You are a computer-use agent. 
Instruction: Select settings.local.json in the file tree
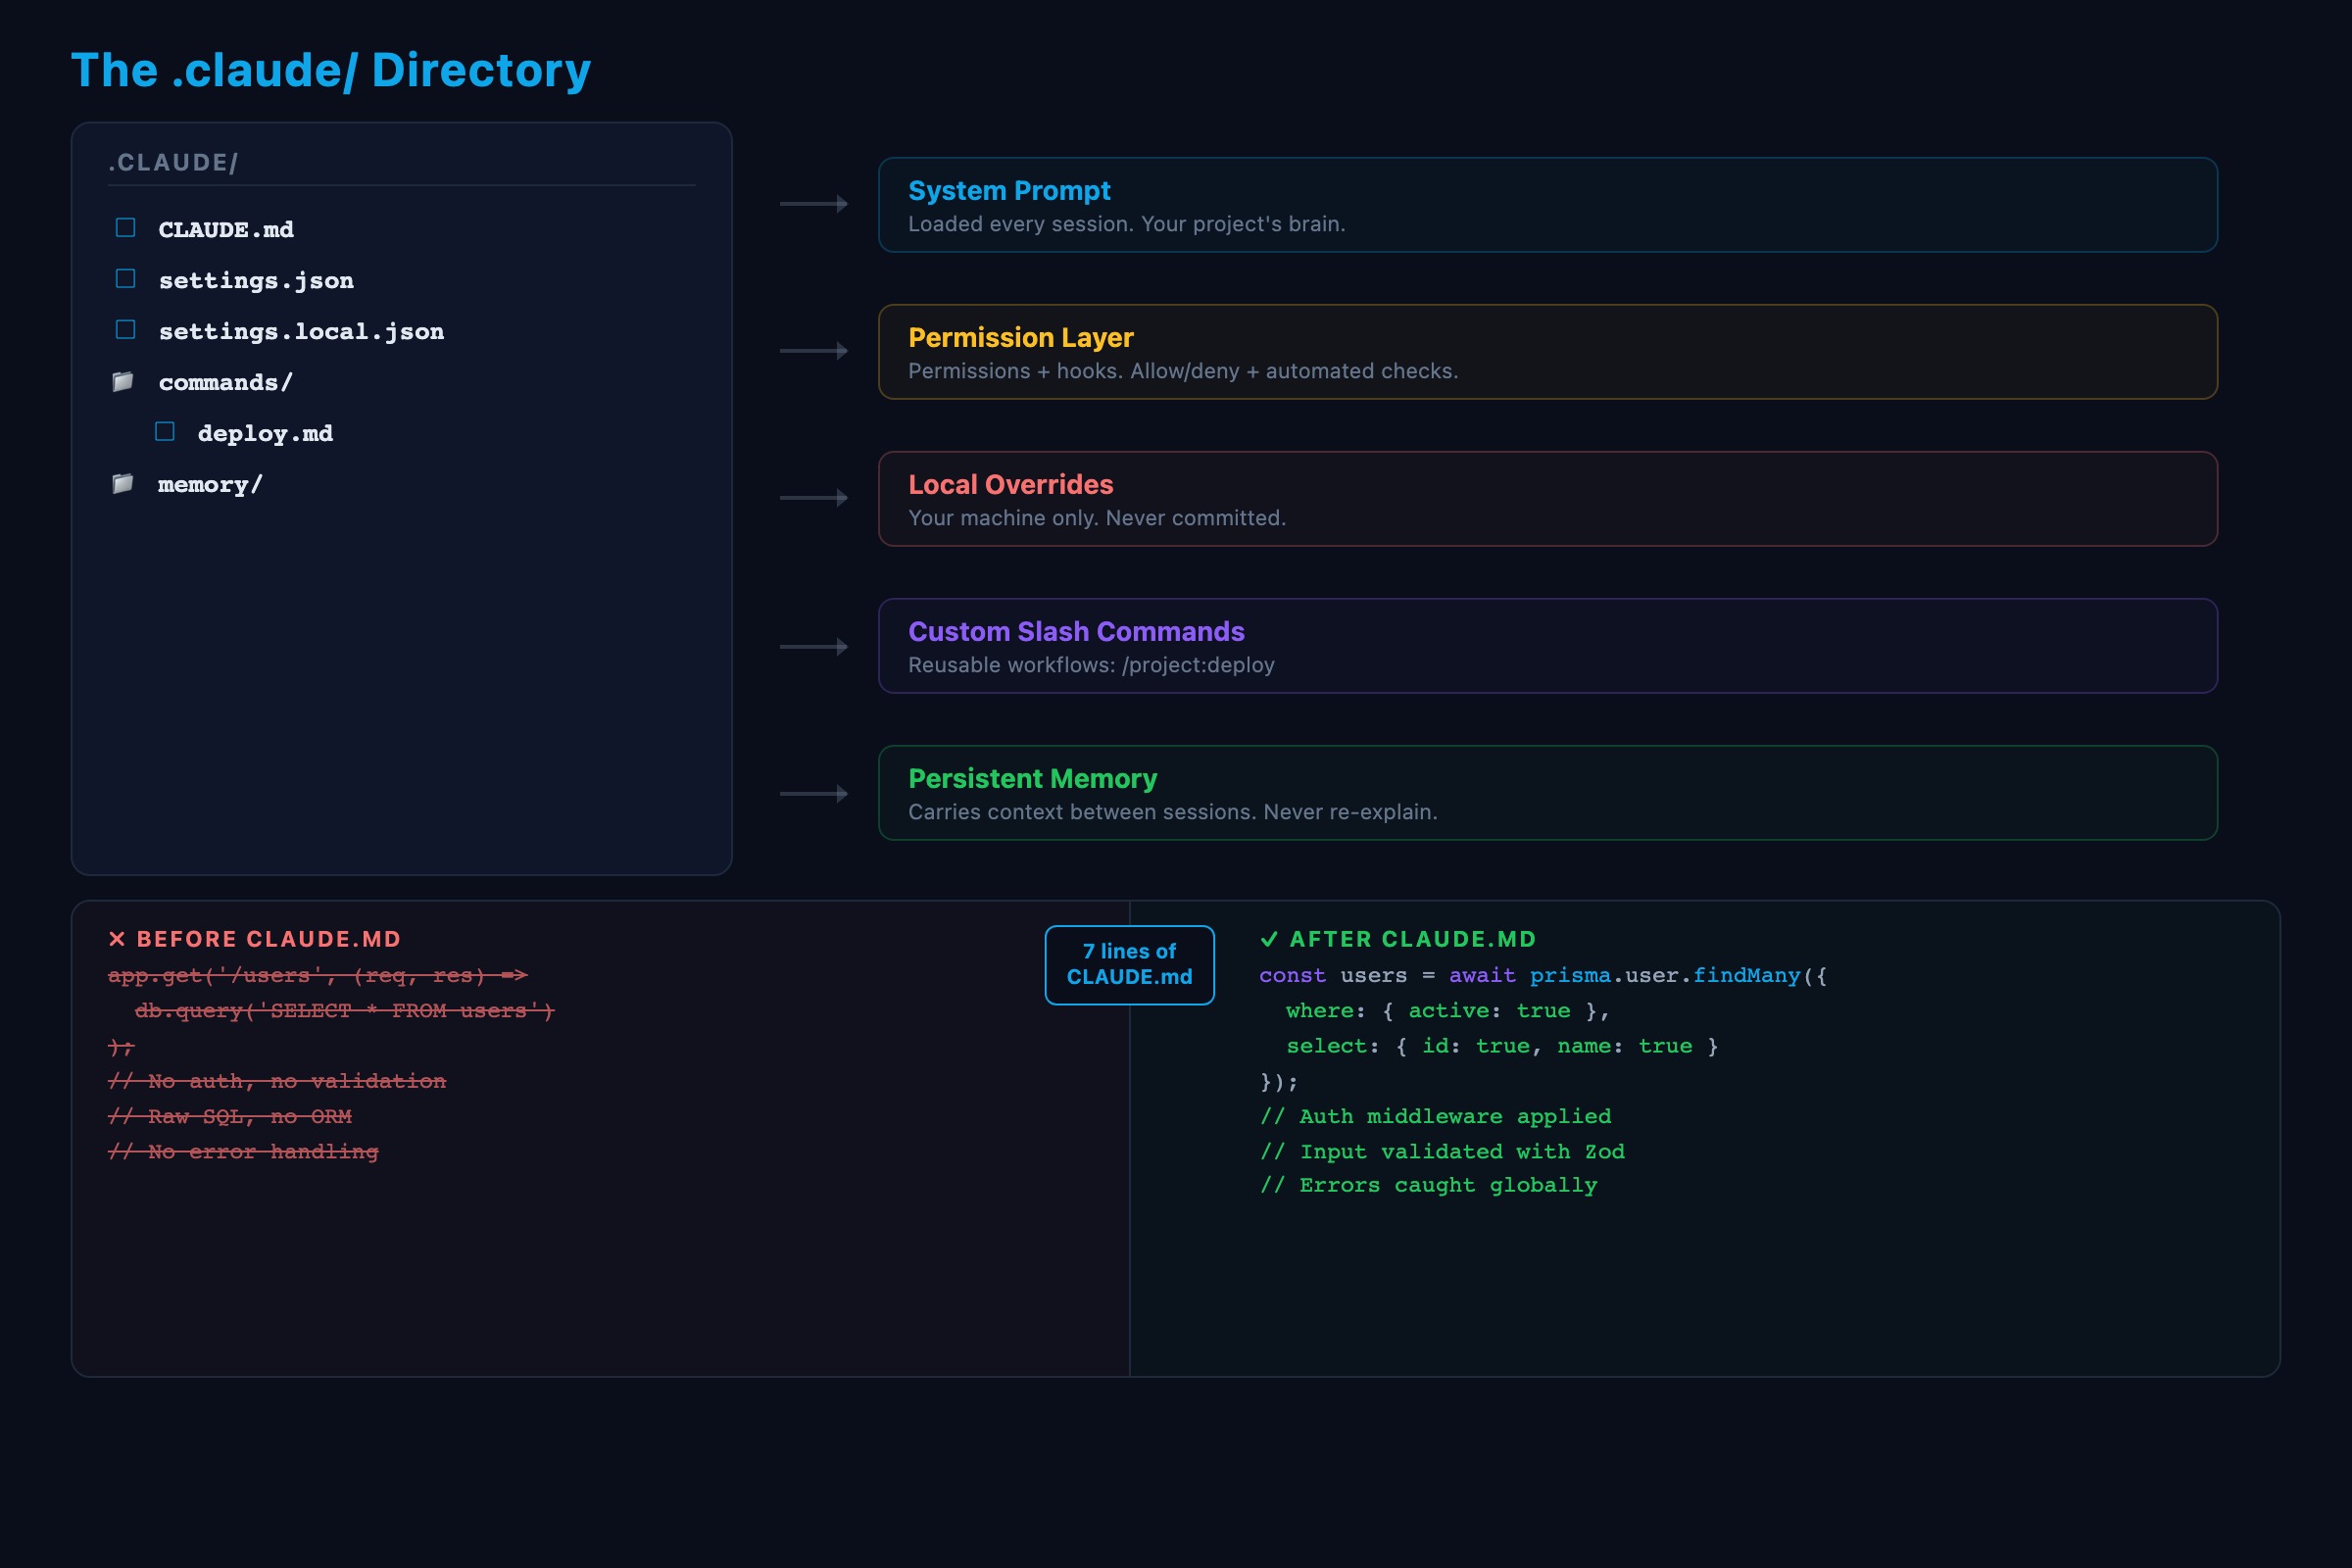point(300,330)
